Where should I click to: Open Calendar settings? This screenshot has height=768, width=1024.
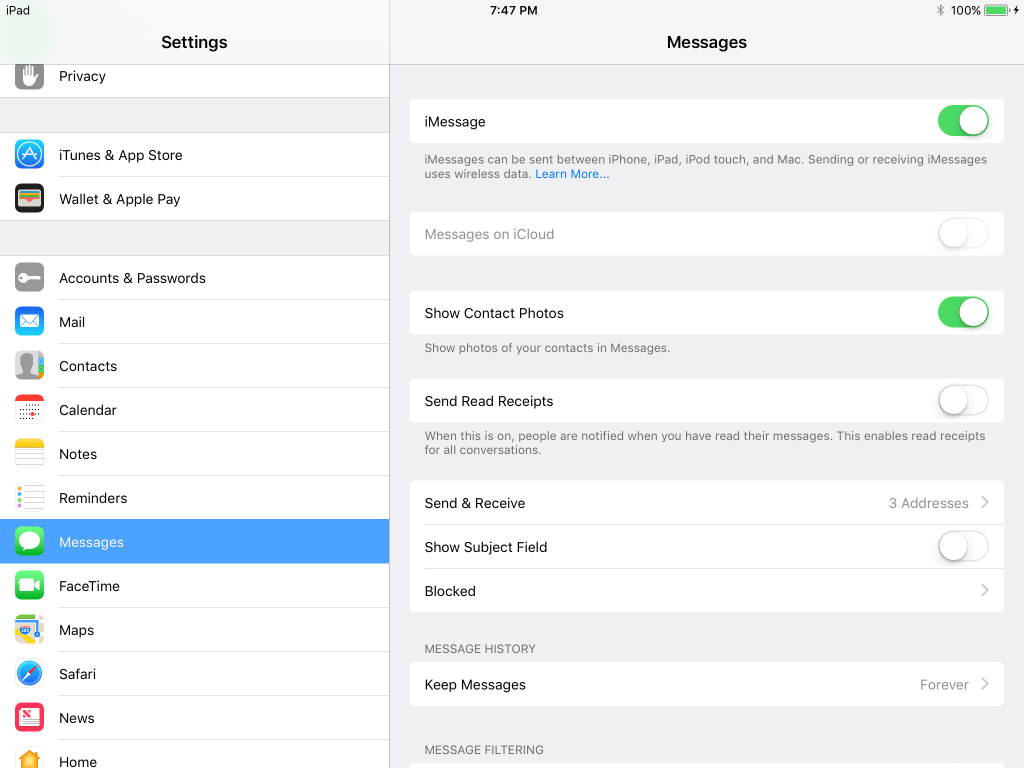coord(195,409)
